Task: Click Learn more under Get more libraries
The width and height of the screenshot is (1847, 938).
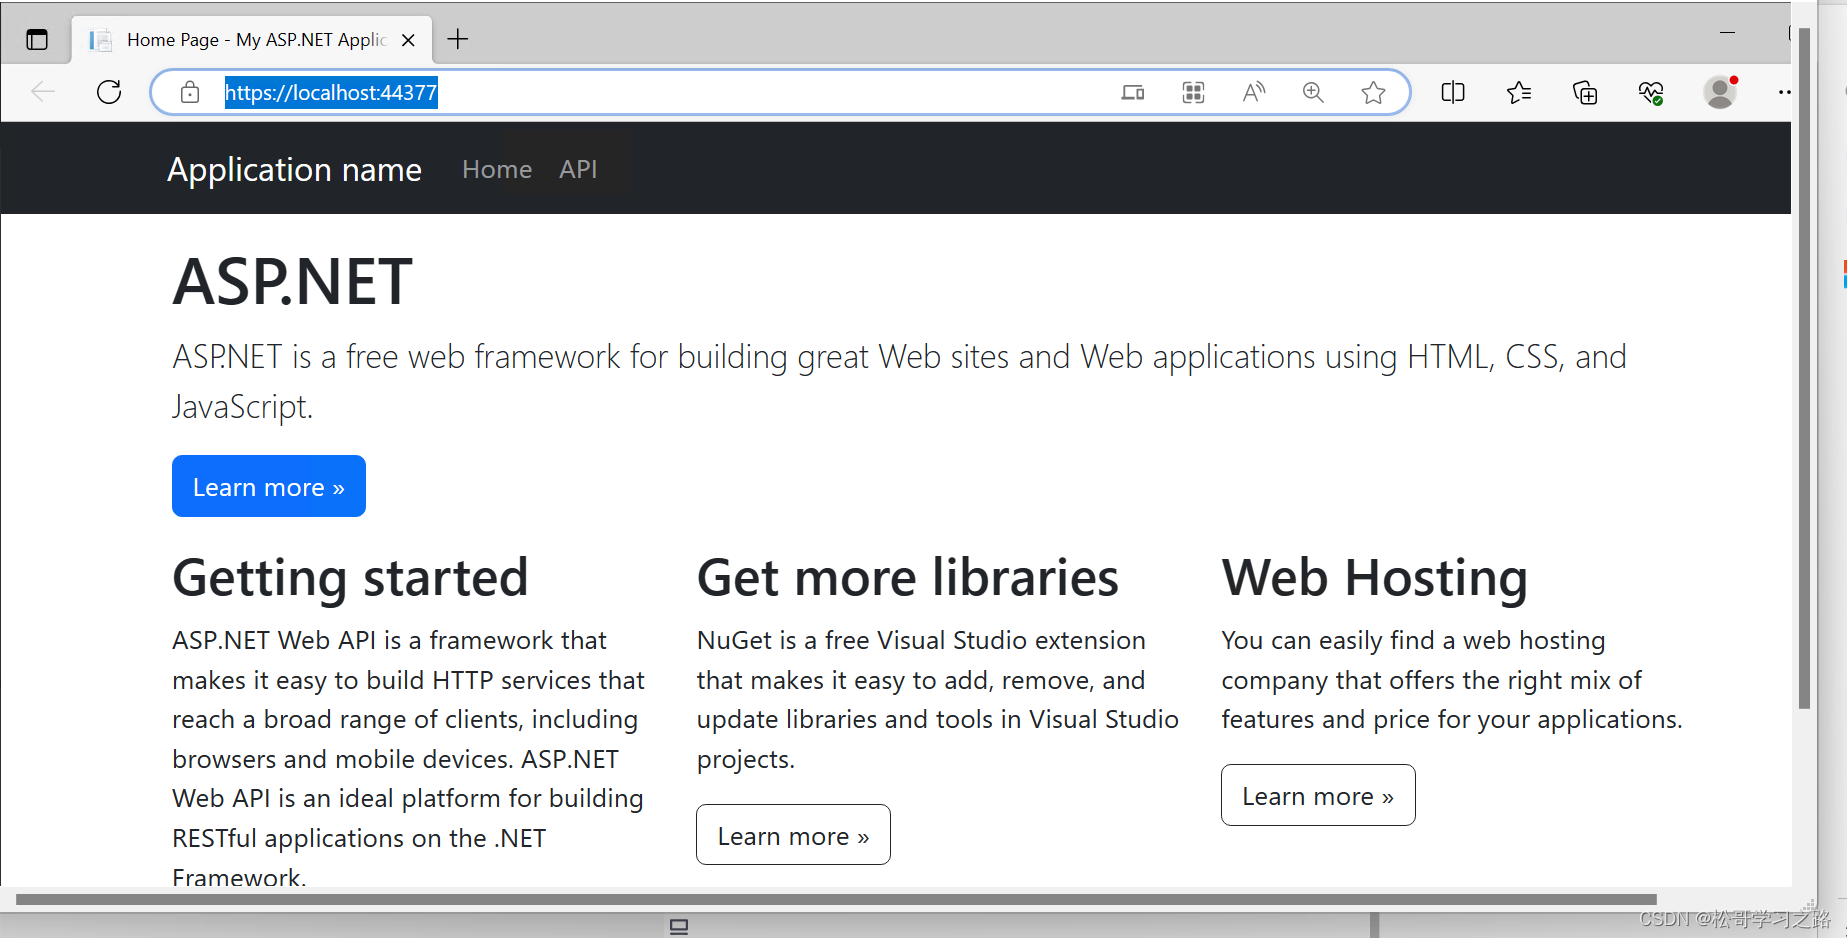Action: coord(793,835)
